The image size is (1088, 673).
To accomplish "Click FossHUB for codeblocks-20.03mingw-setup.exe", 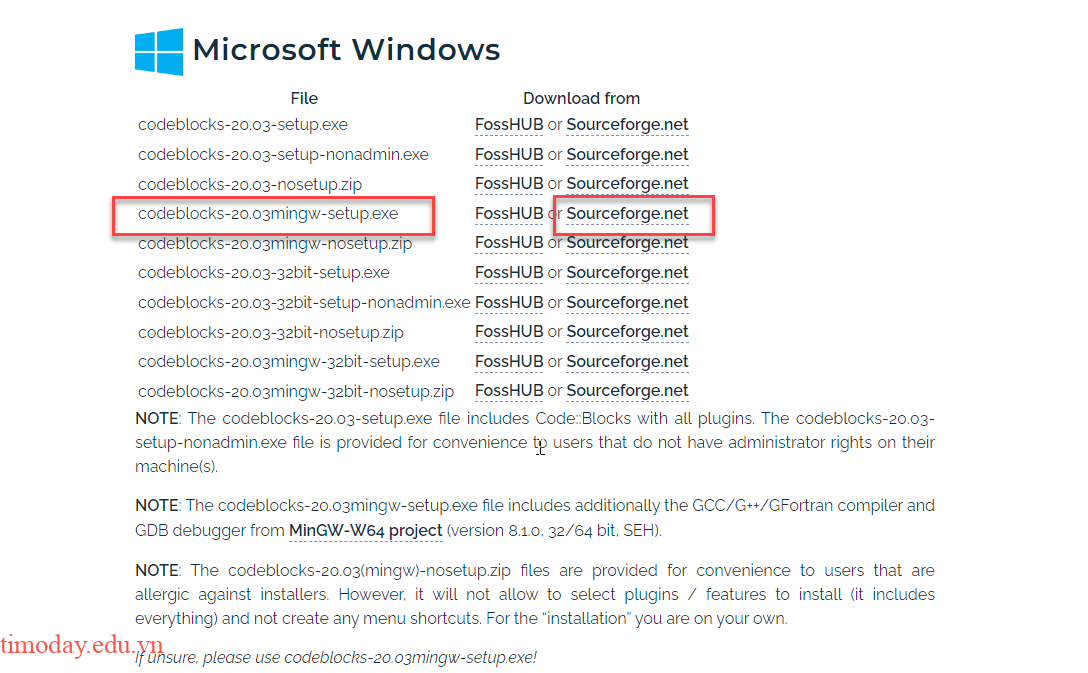I will 509,214.
